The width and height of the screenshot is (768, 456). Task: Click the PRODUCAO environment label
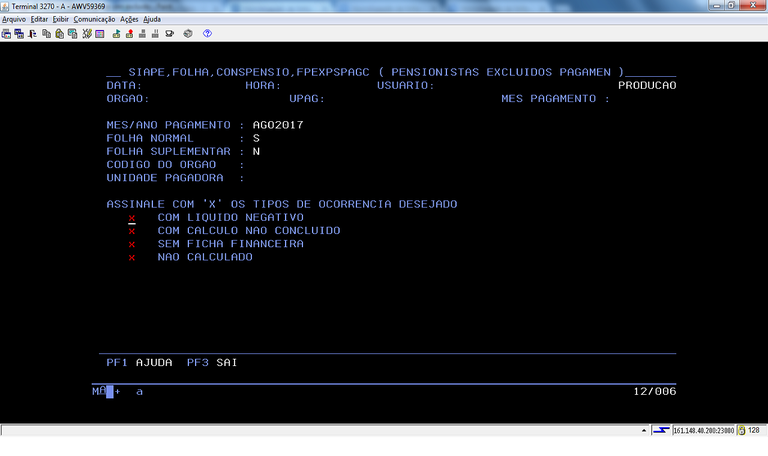click(x=647, y=85)
